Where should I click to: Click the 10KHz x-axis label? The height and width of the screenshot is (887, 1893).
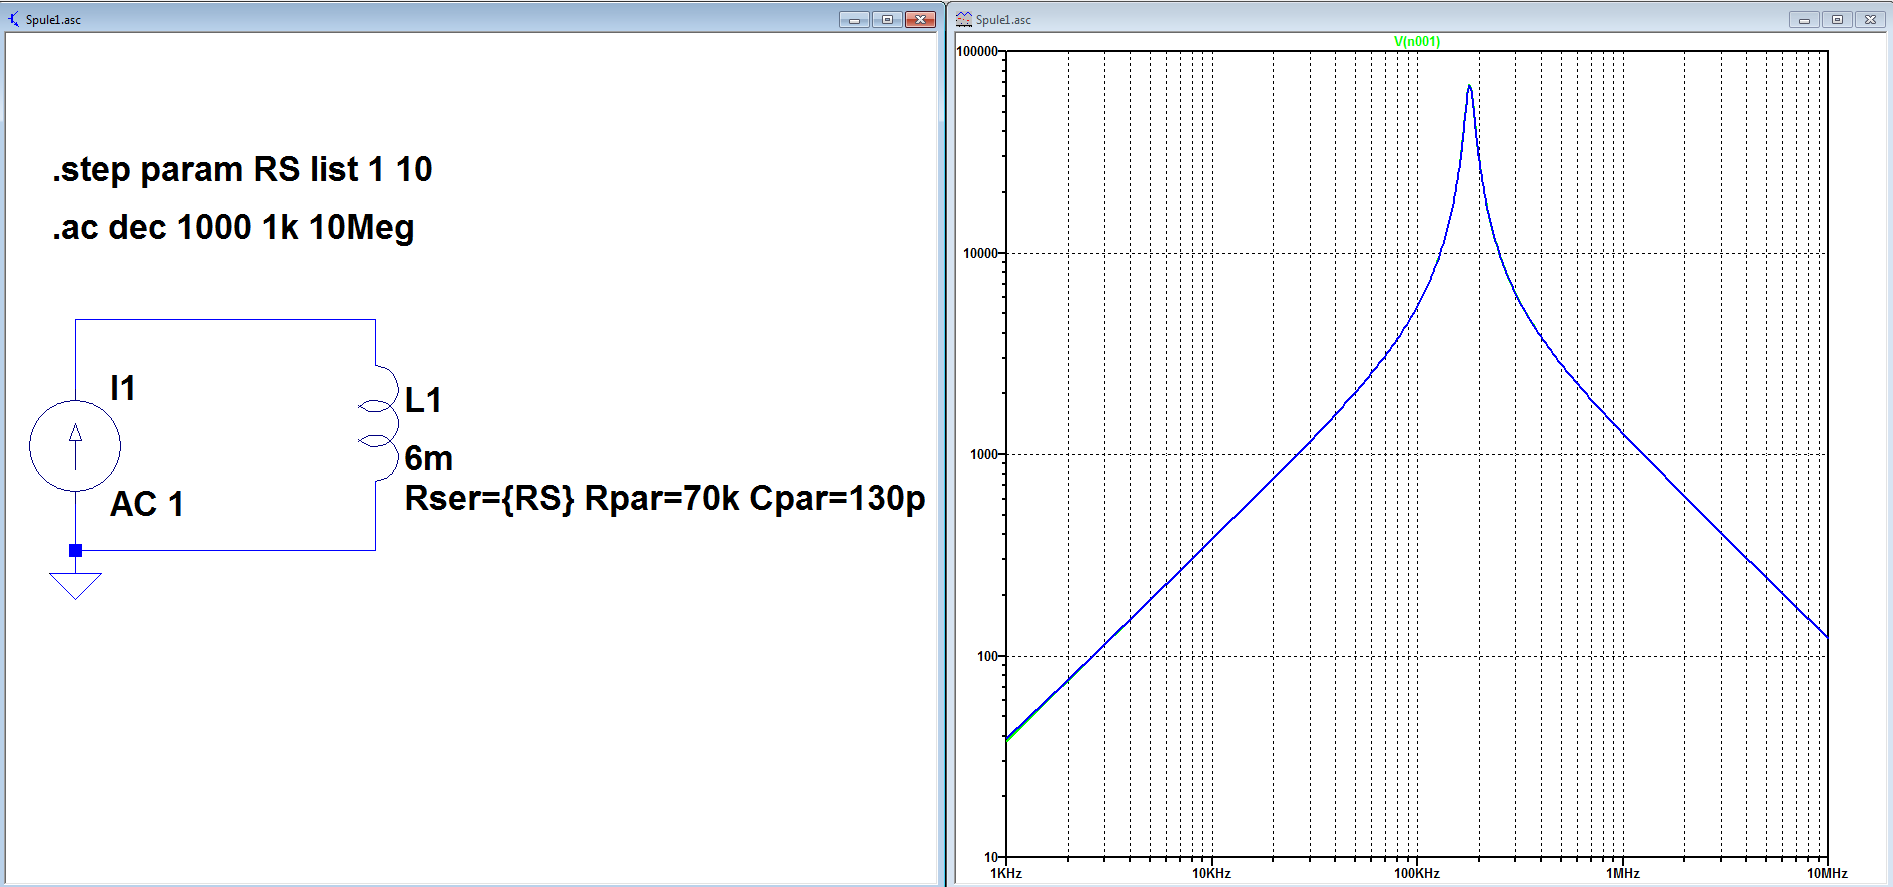click(1211, 873)
